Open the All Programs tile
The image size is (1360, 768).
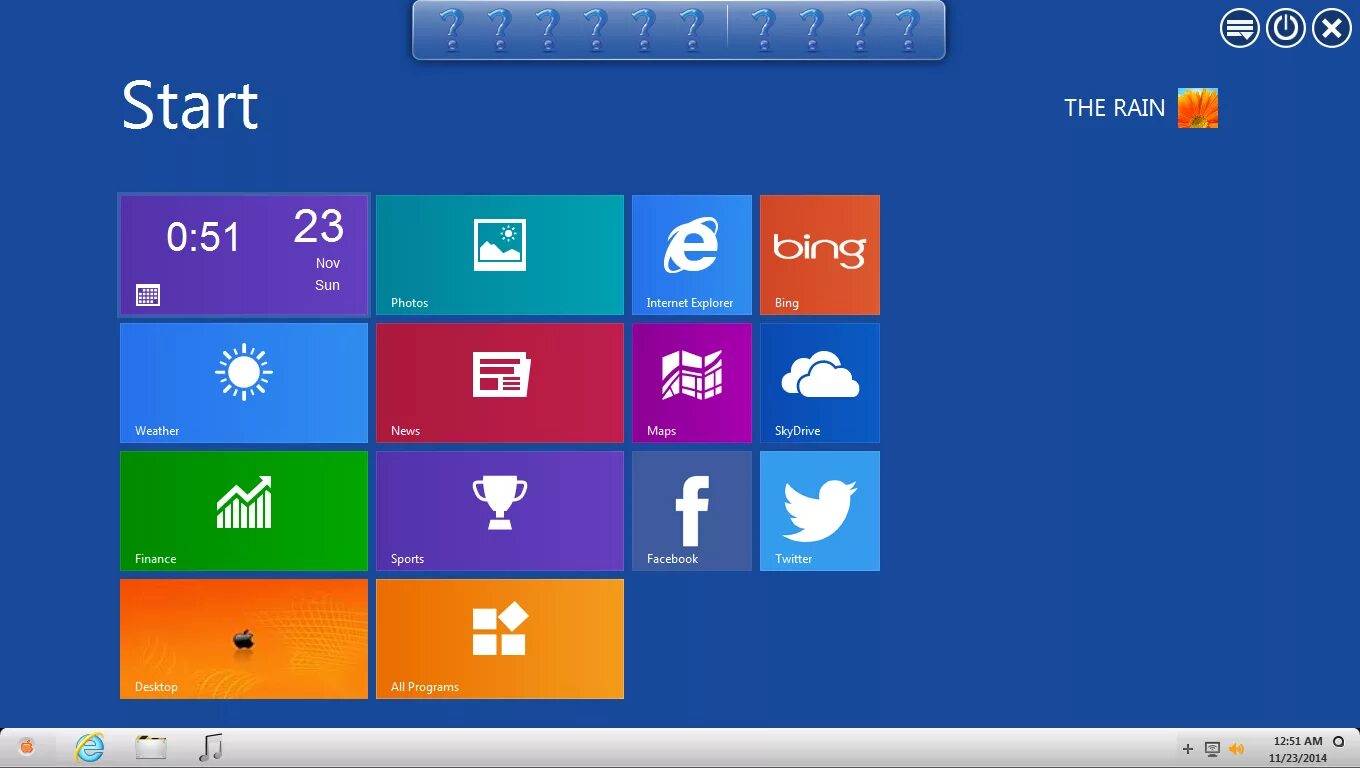click(x=500, y=639)
